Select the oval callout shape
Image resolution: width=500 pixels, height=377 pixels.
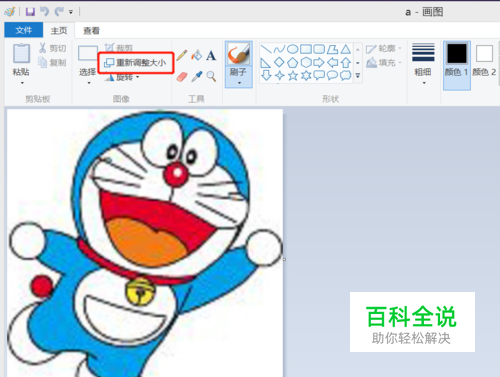(x=332, y=75)
